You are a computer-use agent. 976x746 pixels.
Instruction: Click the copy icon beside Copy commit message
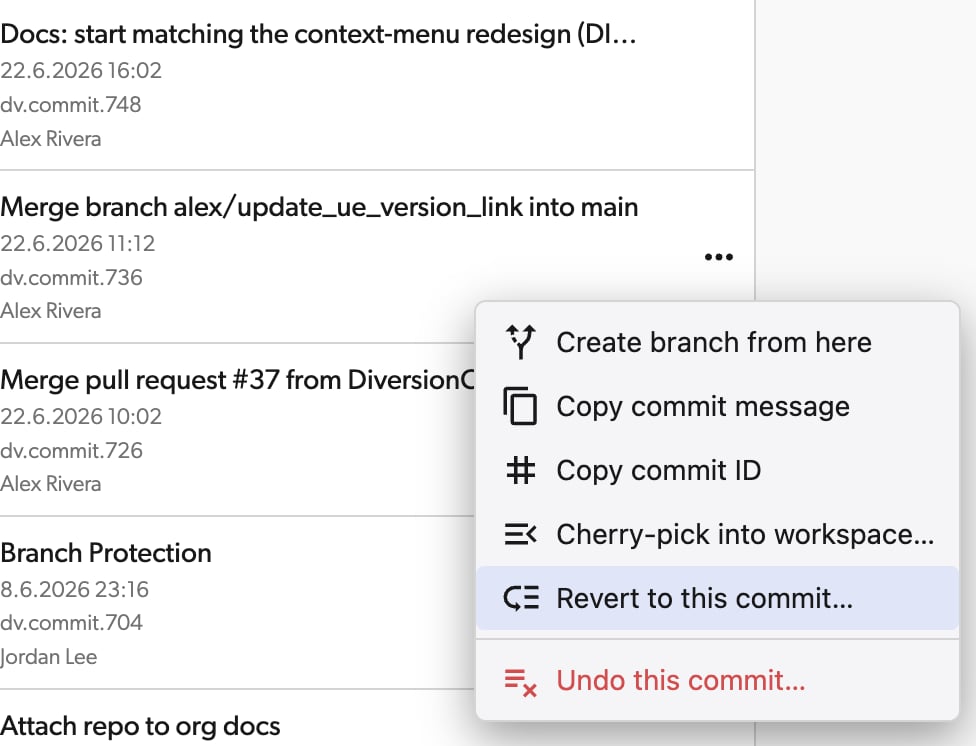(x=520, y=406)
